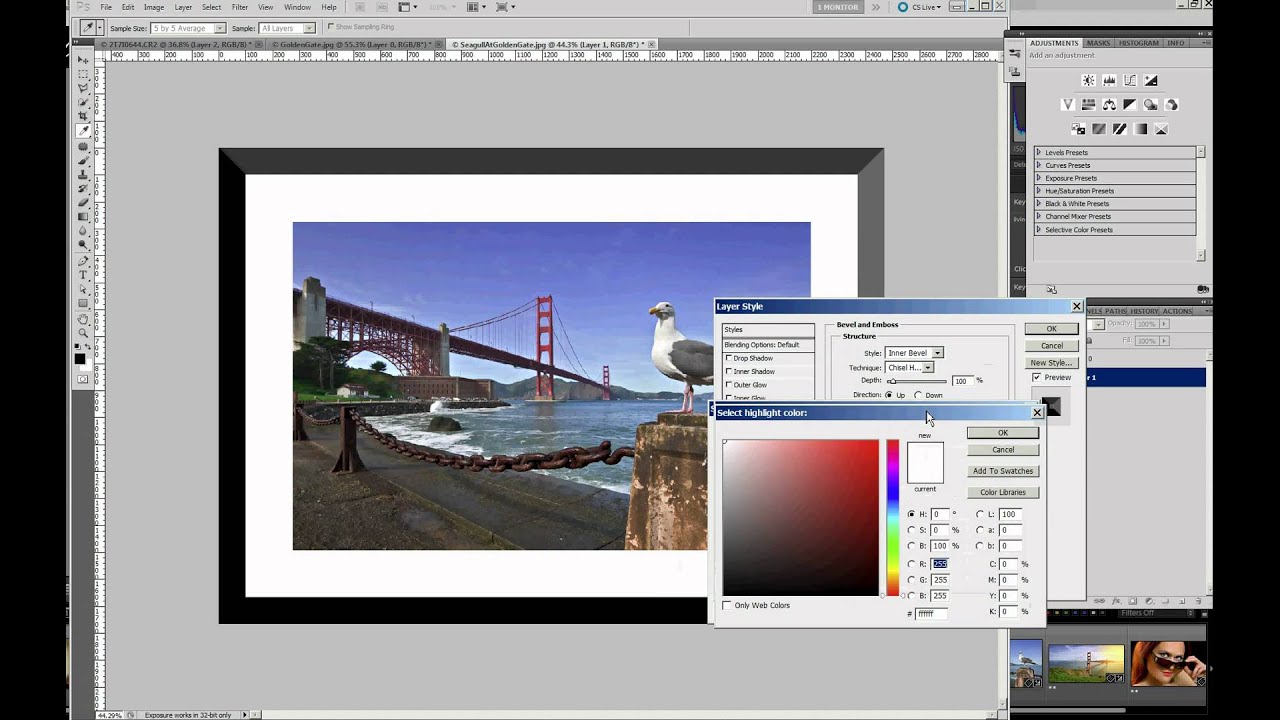Confirm the highlight color with OK
The image size is (1280, 720).
[1003, 433]
